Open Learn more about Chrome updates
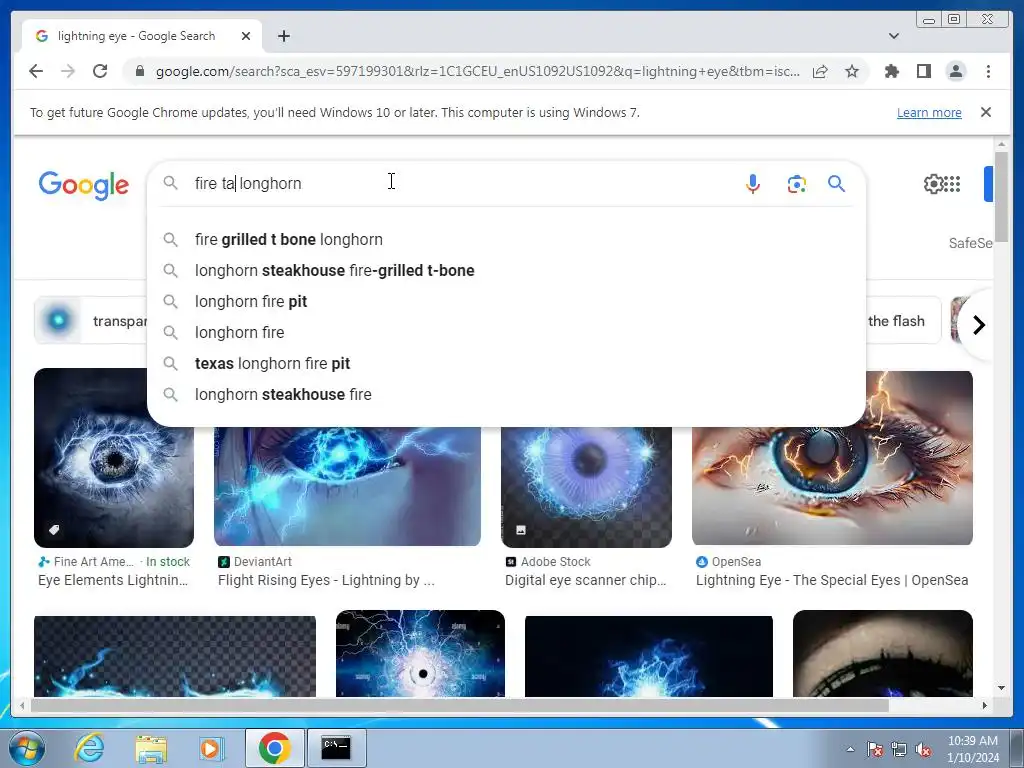Image resolution: width=1024 pixels, height=768 pixels. pos(929,112)
